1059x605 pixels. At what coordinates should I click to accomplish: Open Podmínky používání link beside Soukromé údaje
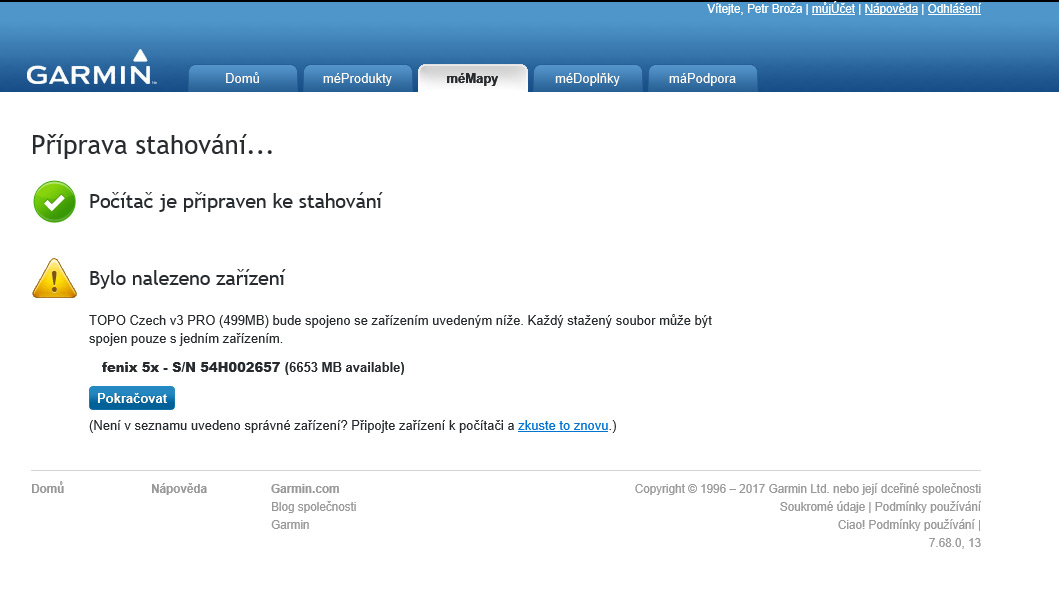[x=927, y=507]
